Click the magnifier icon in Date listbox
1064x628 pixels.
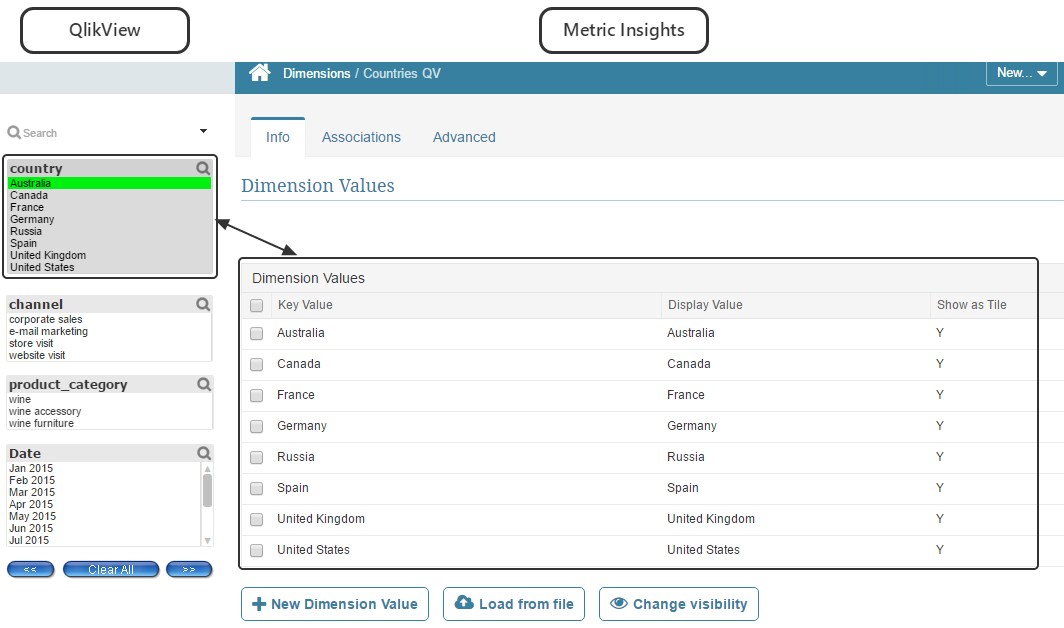(x=204, y=453)
